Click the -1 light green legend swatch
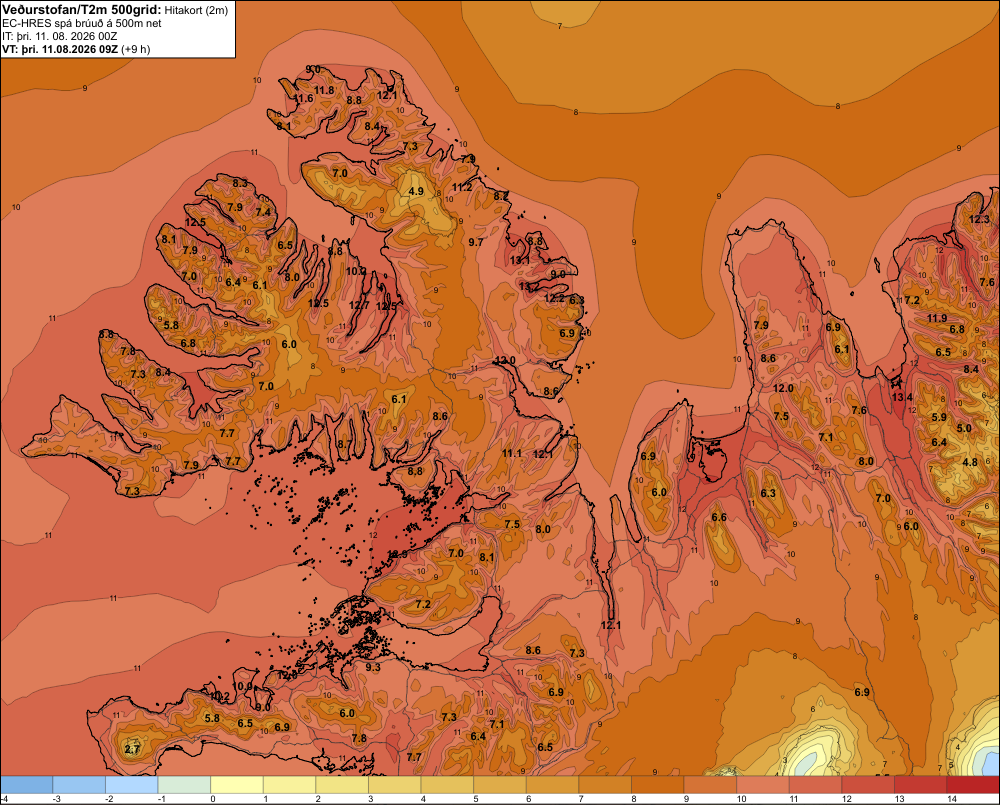The image size is (1000, 805). 184,785
